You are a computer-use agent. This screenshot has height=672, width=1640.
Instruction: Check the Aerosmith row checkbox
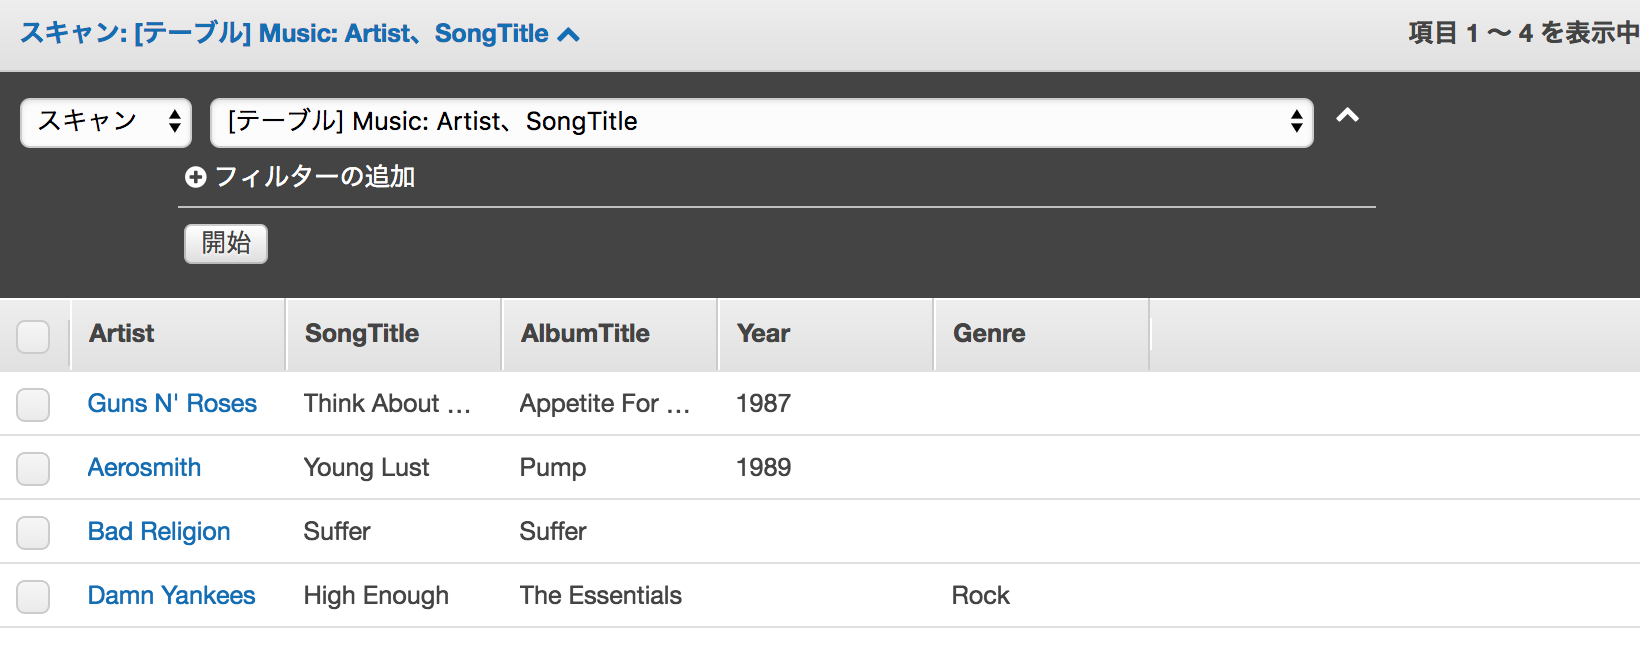click(33, 469)
